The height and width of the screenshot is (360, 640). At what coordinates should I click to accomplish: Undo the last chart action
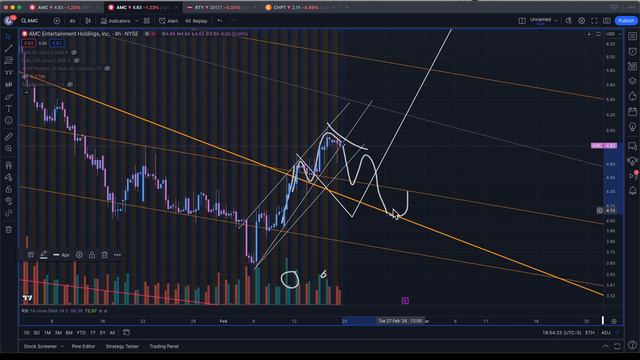tap(220, 21)
